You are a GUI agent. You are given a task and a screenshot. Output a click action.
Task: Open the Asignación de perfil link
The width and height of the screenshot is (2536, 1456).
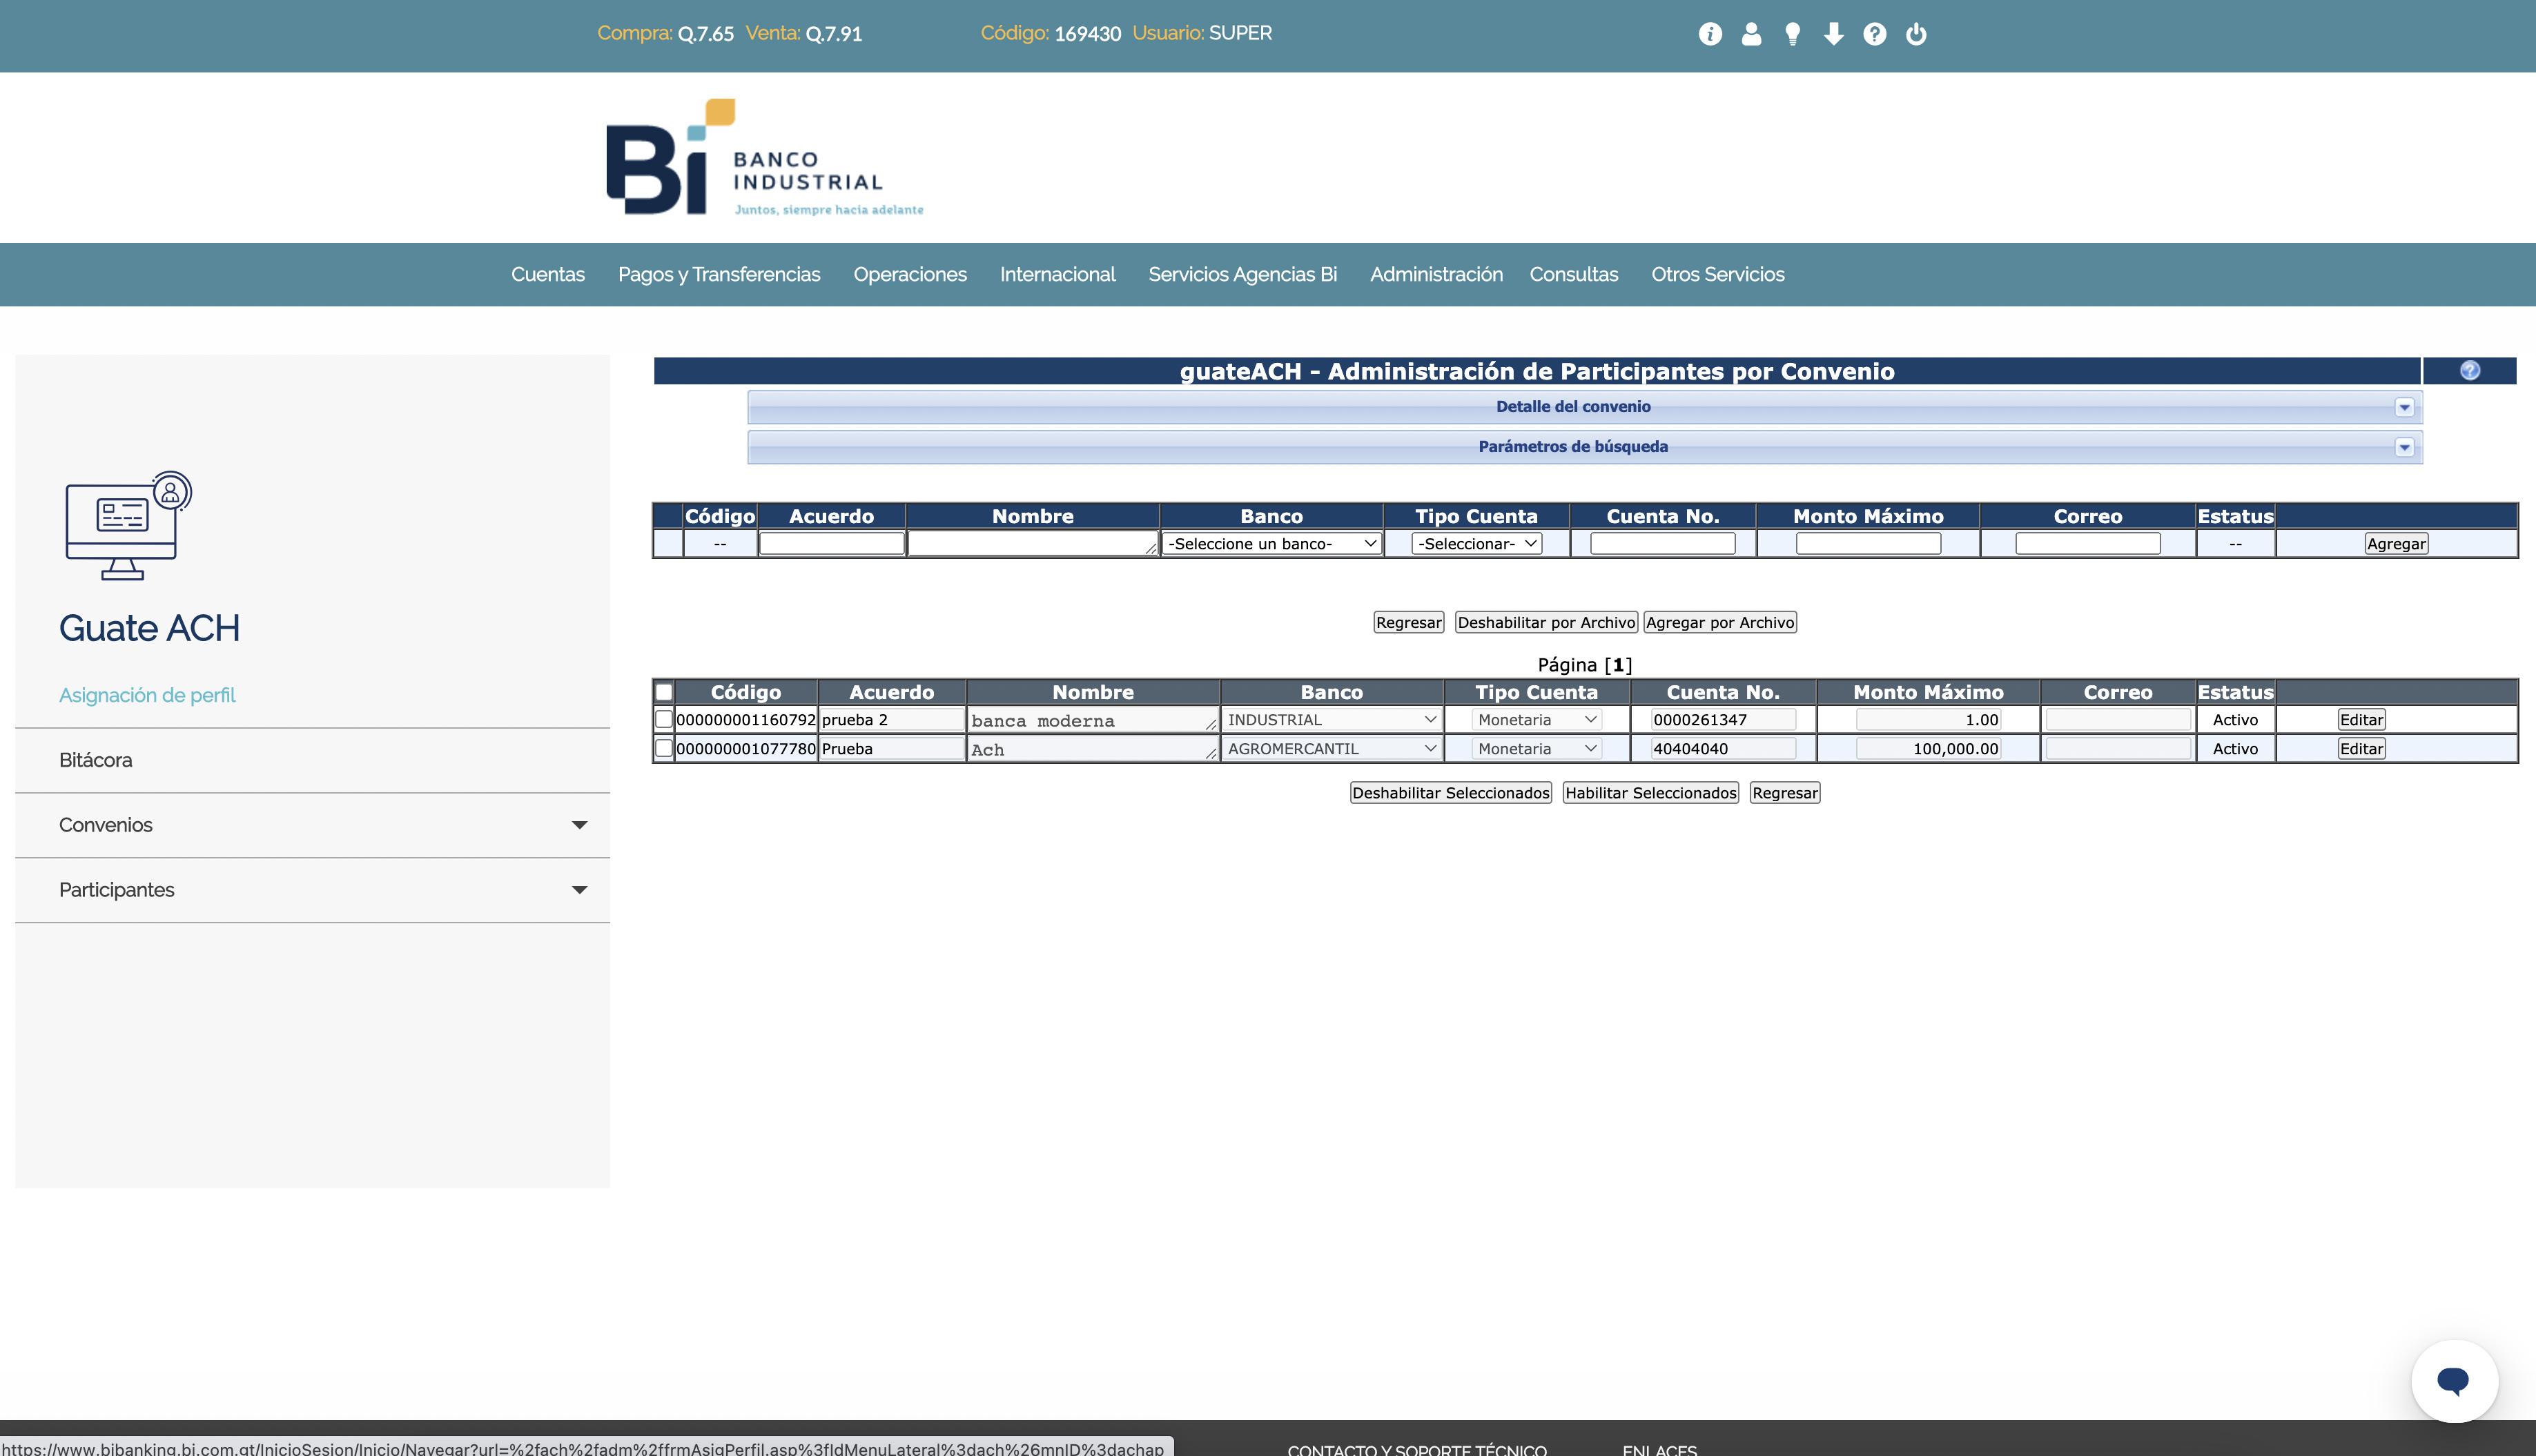(x=147, y=695)
